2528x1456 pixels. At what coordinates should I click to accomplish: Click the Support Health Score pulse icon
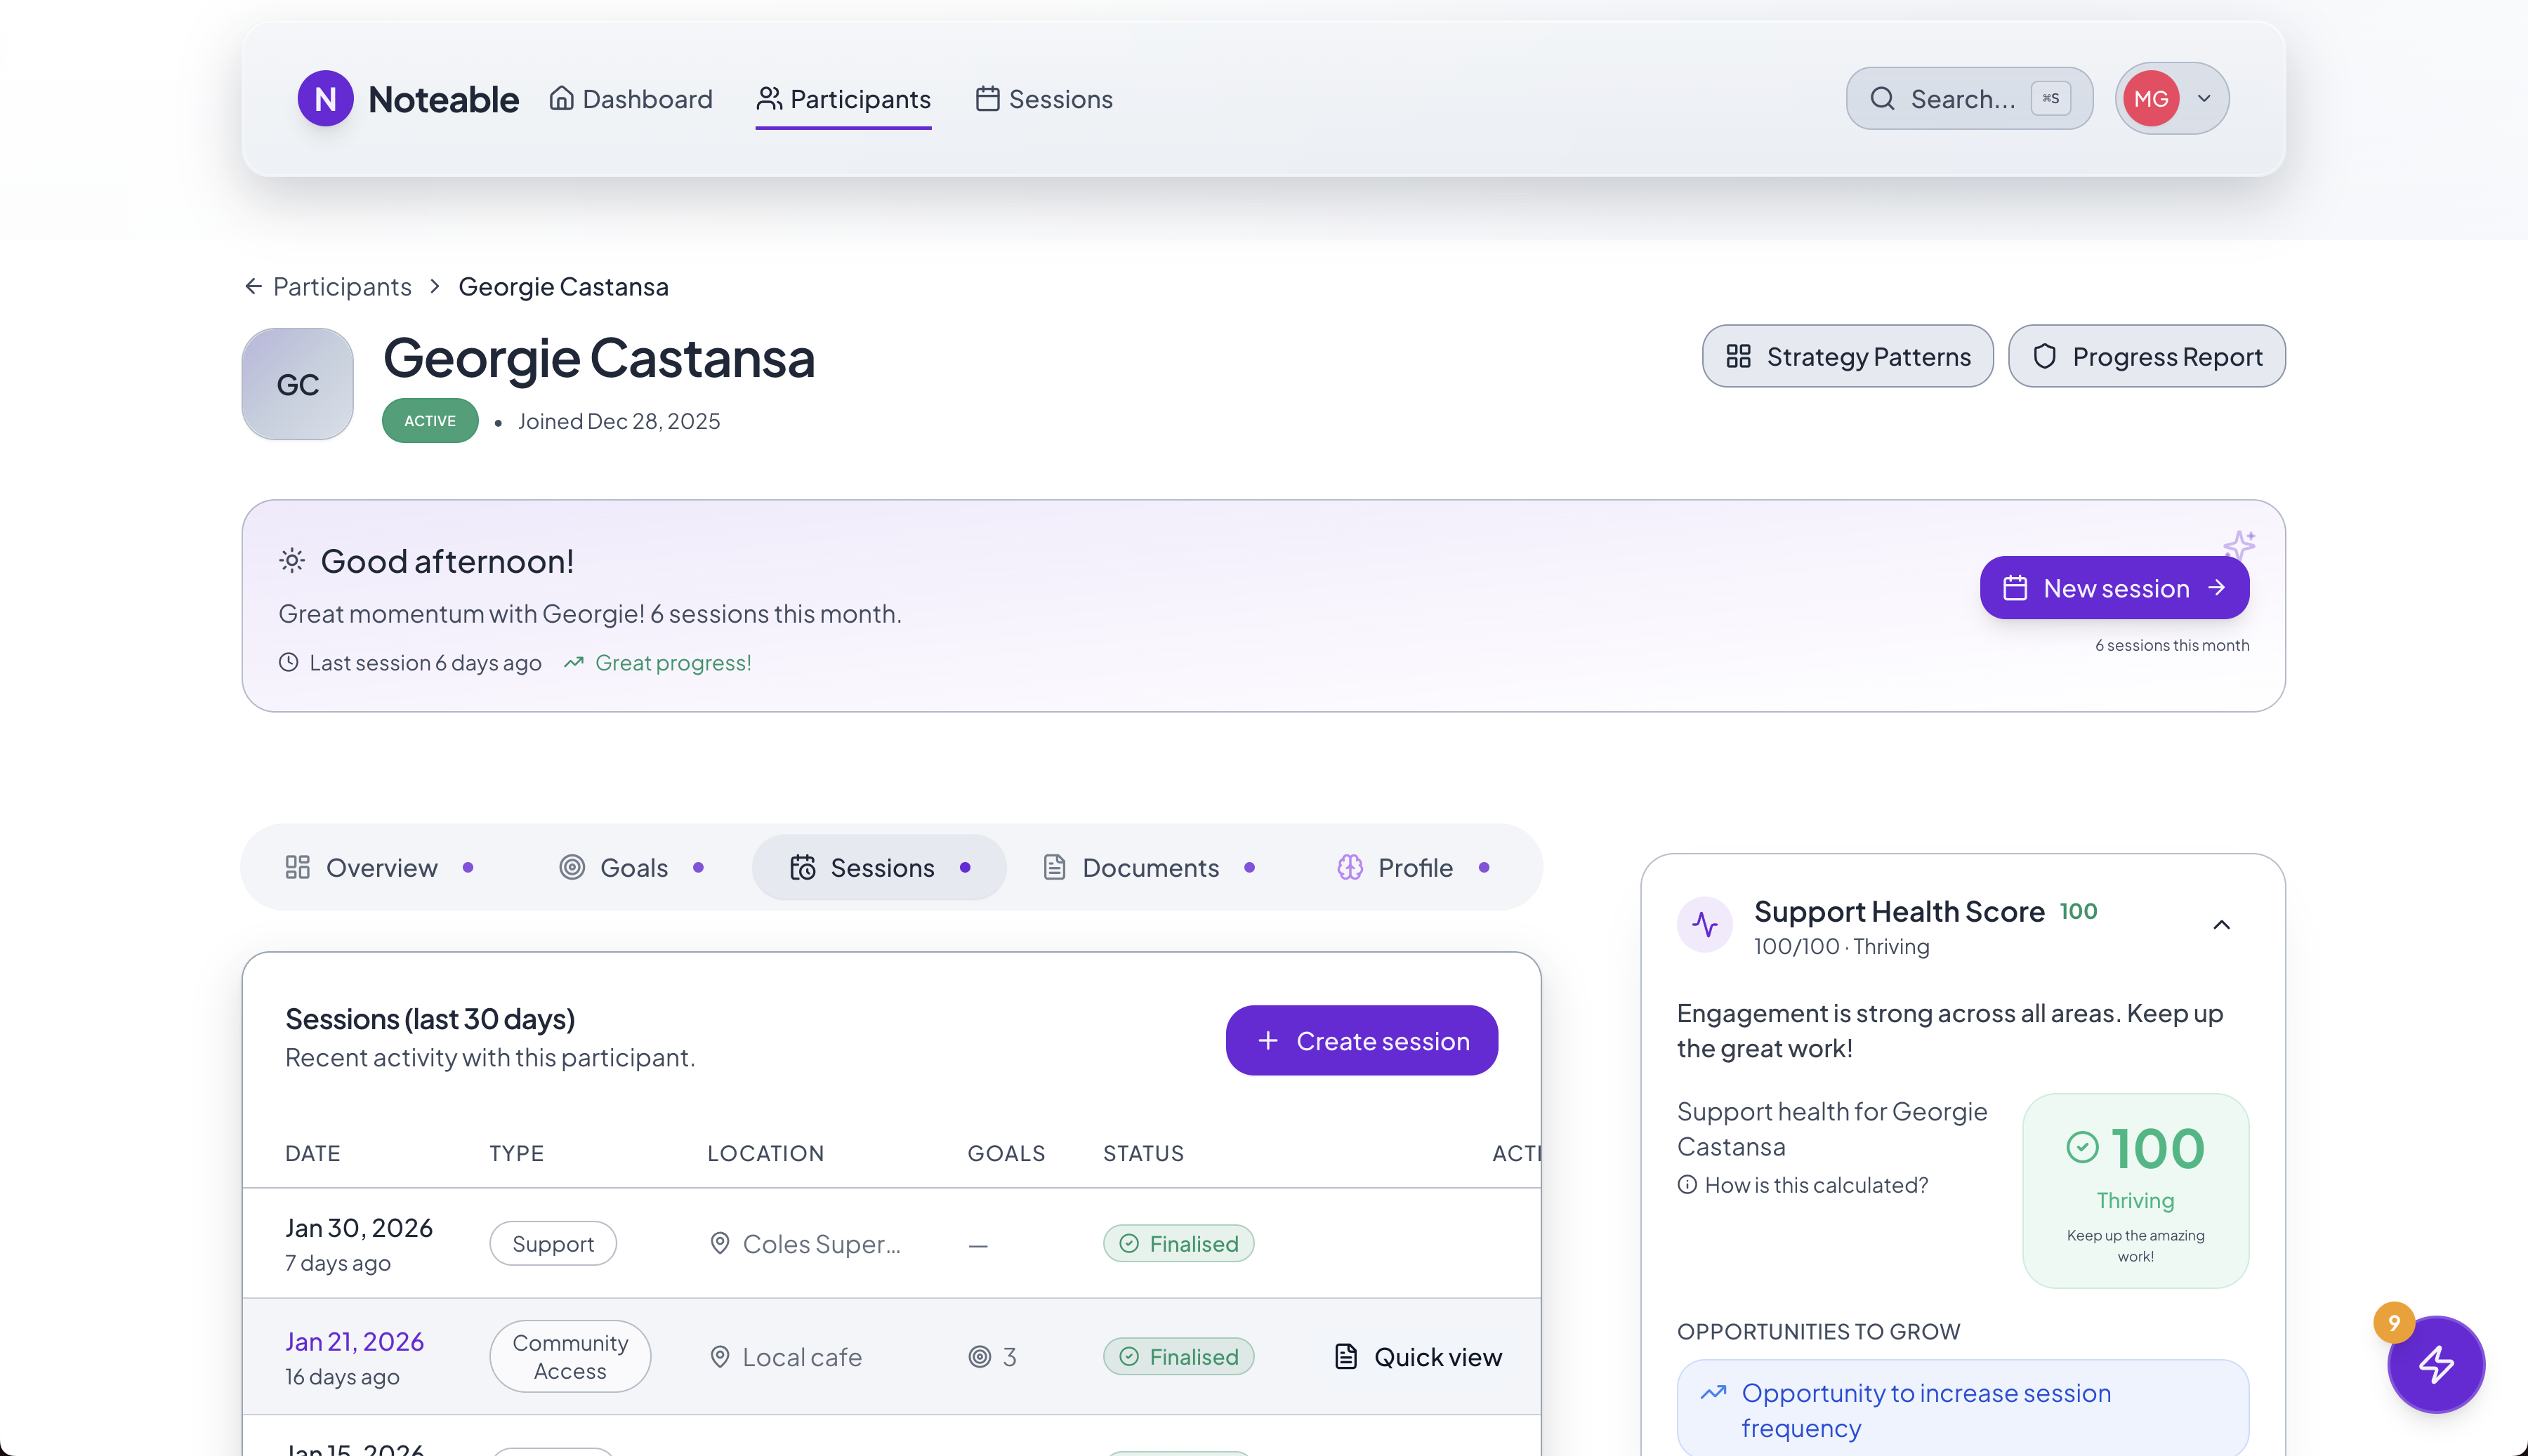tap(1704, 924)
